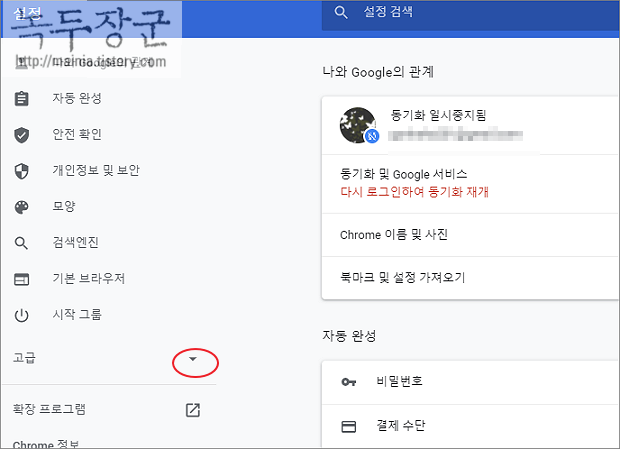Open the 비밀번호 settings row
The width and height of the screenshot is (620, 449).
click(470, 383)
